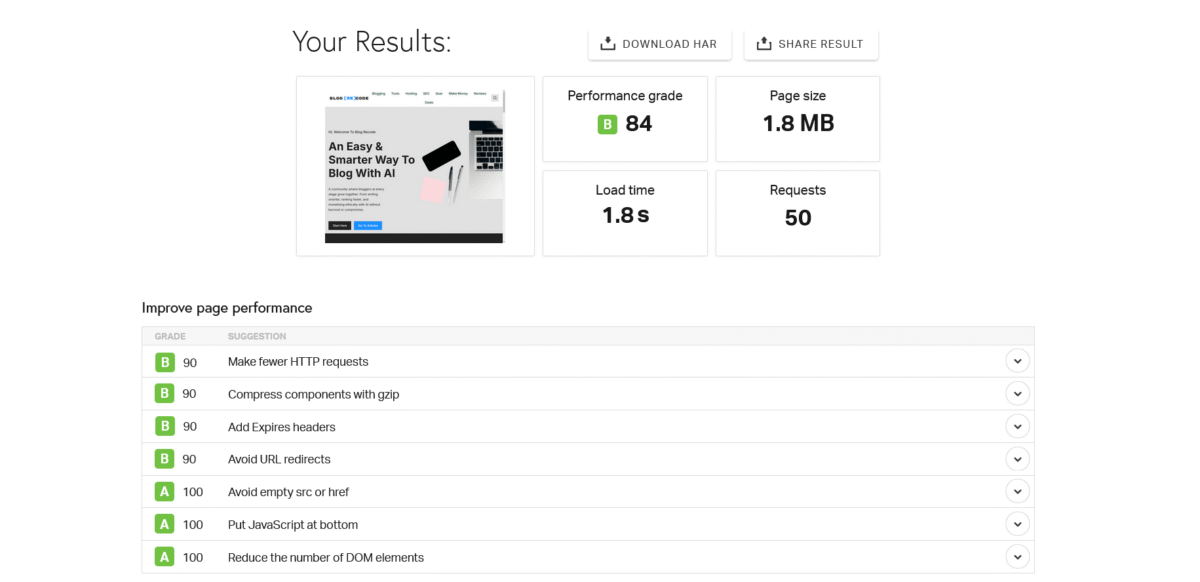Click the Load time 1.8 s card
Viewport: 1200px width, 582px height.
pos(625,213)
